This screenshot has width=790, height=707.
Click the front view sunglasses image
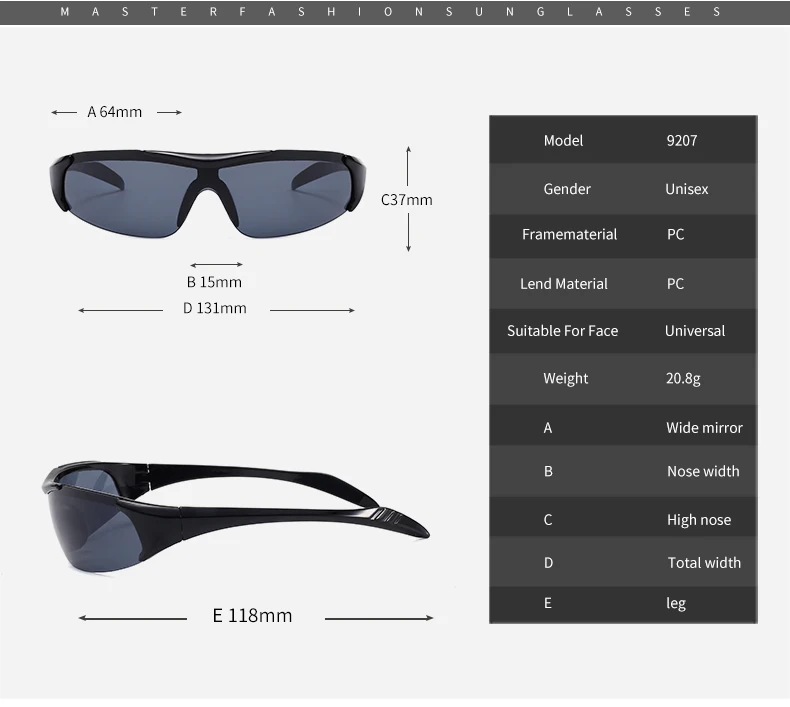click(x=208, y=193)
